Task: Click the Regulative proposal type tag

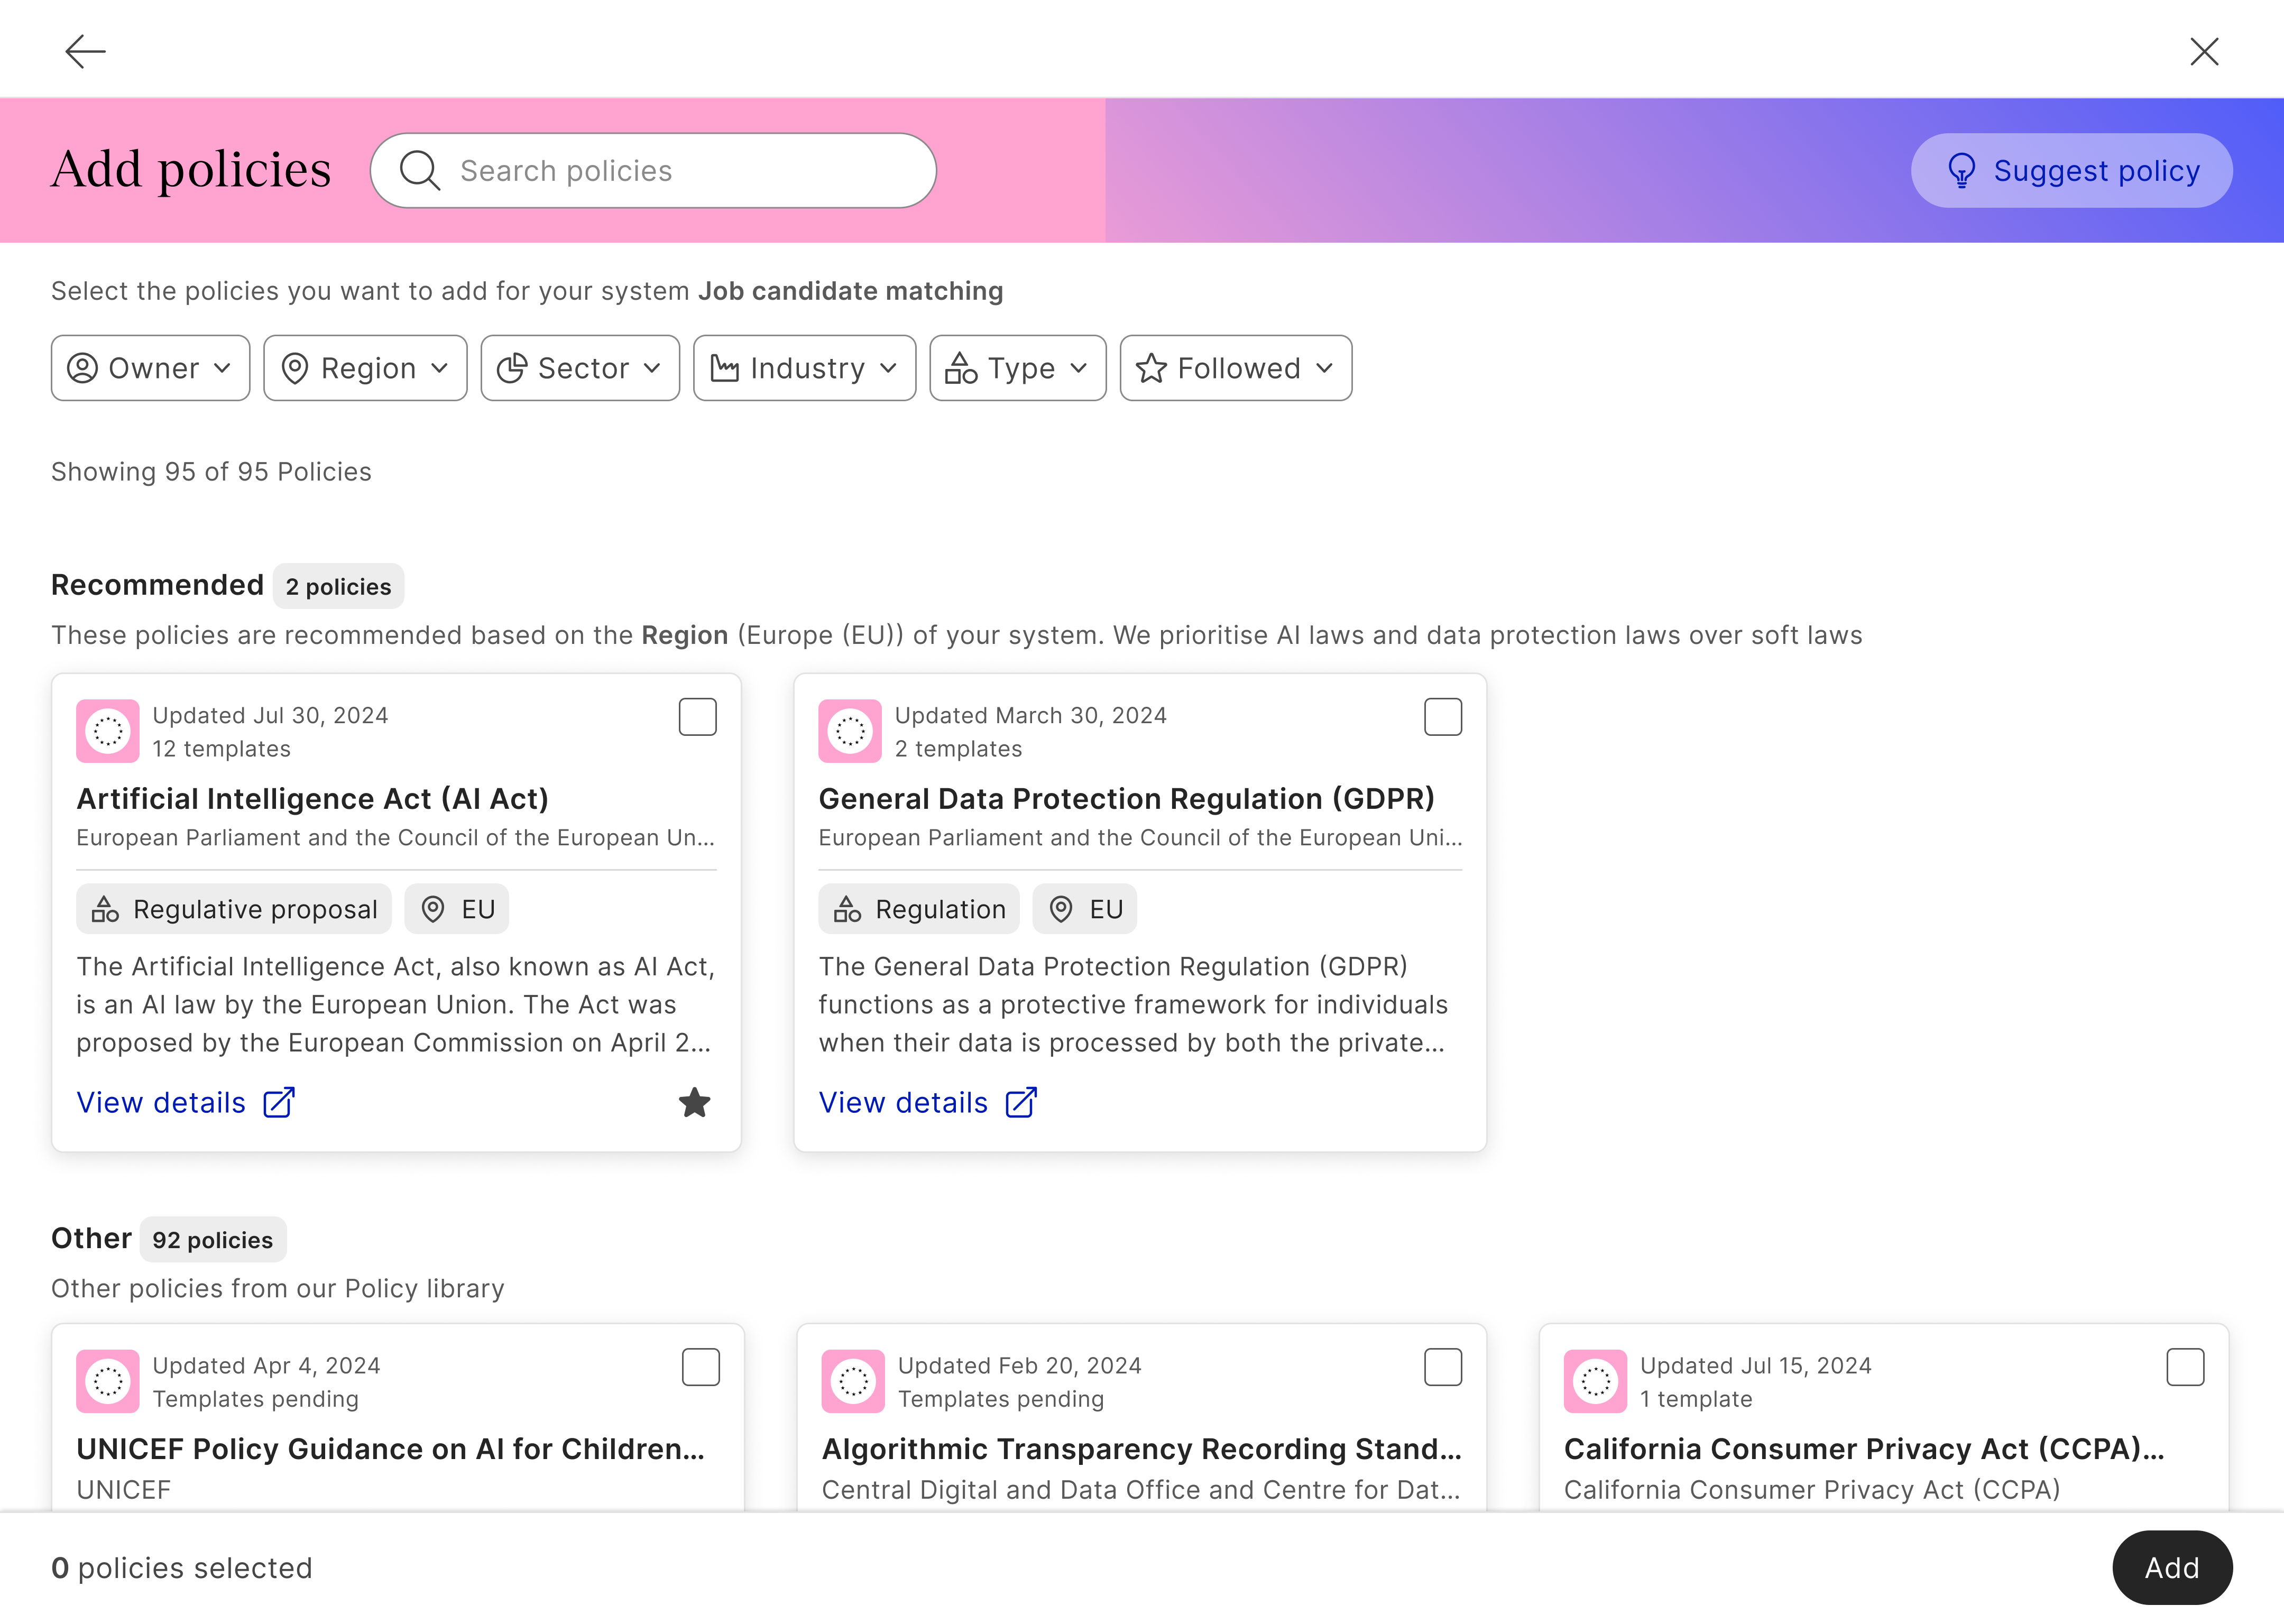Action: point(234,909)
